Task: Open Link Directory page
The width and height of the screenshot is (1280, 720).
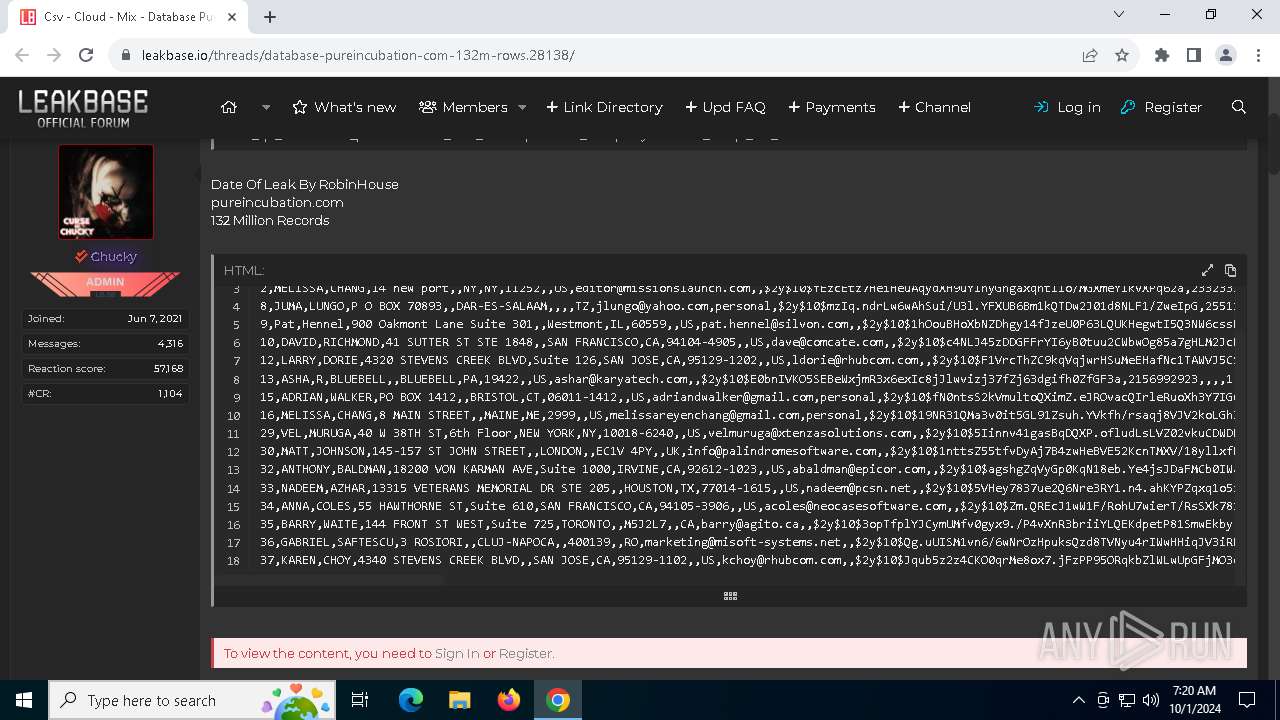Action: click(x=604, y=107)
